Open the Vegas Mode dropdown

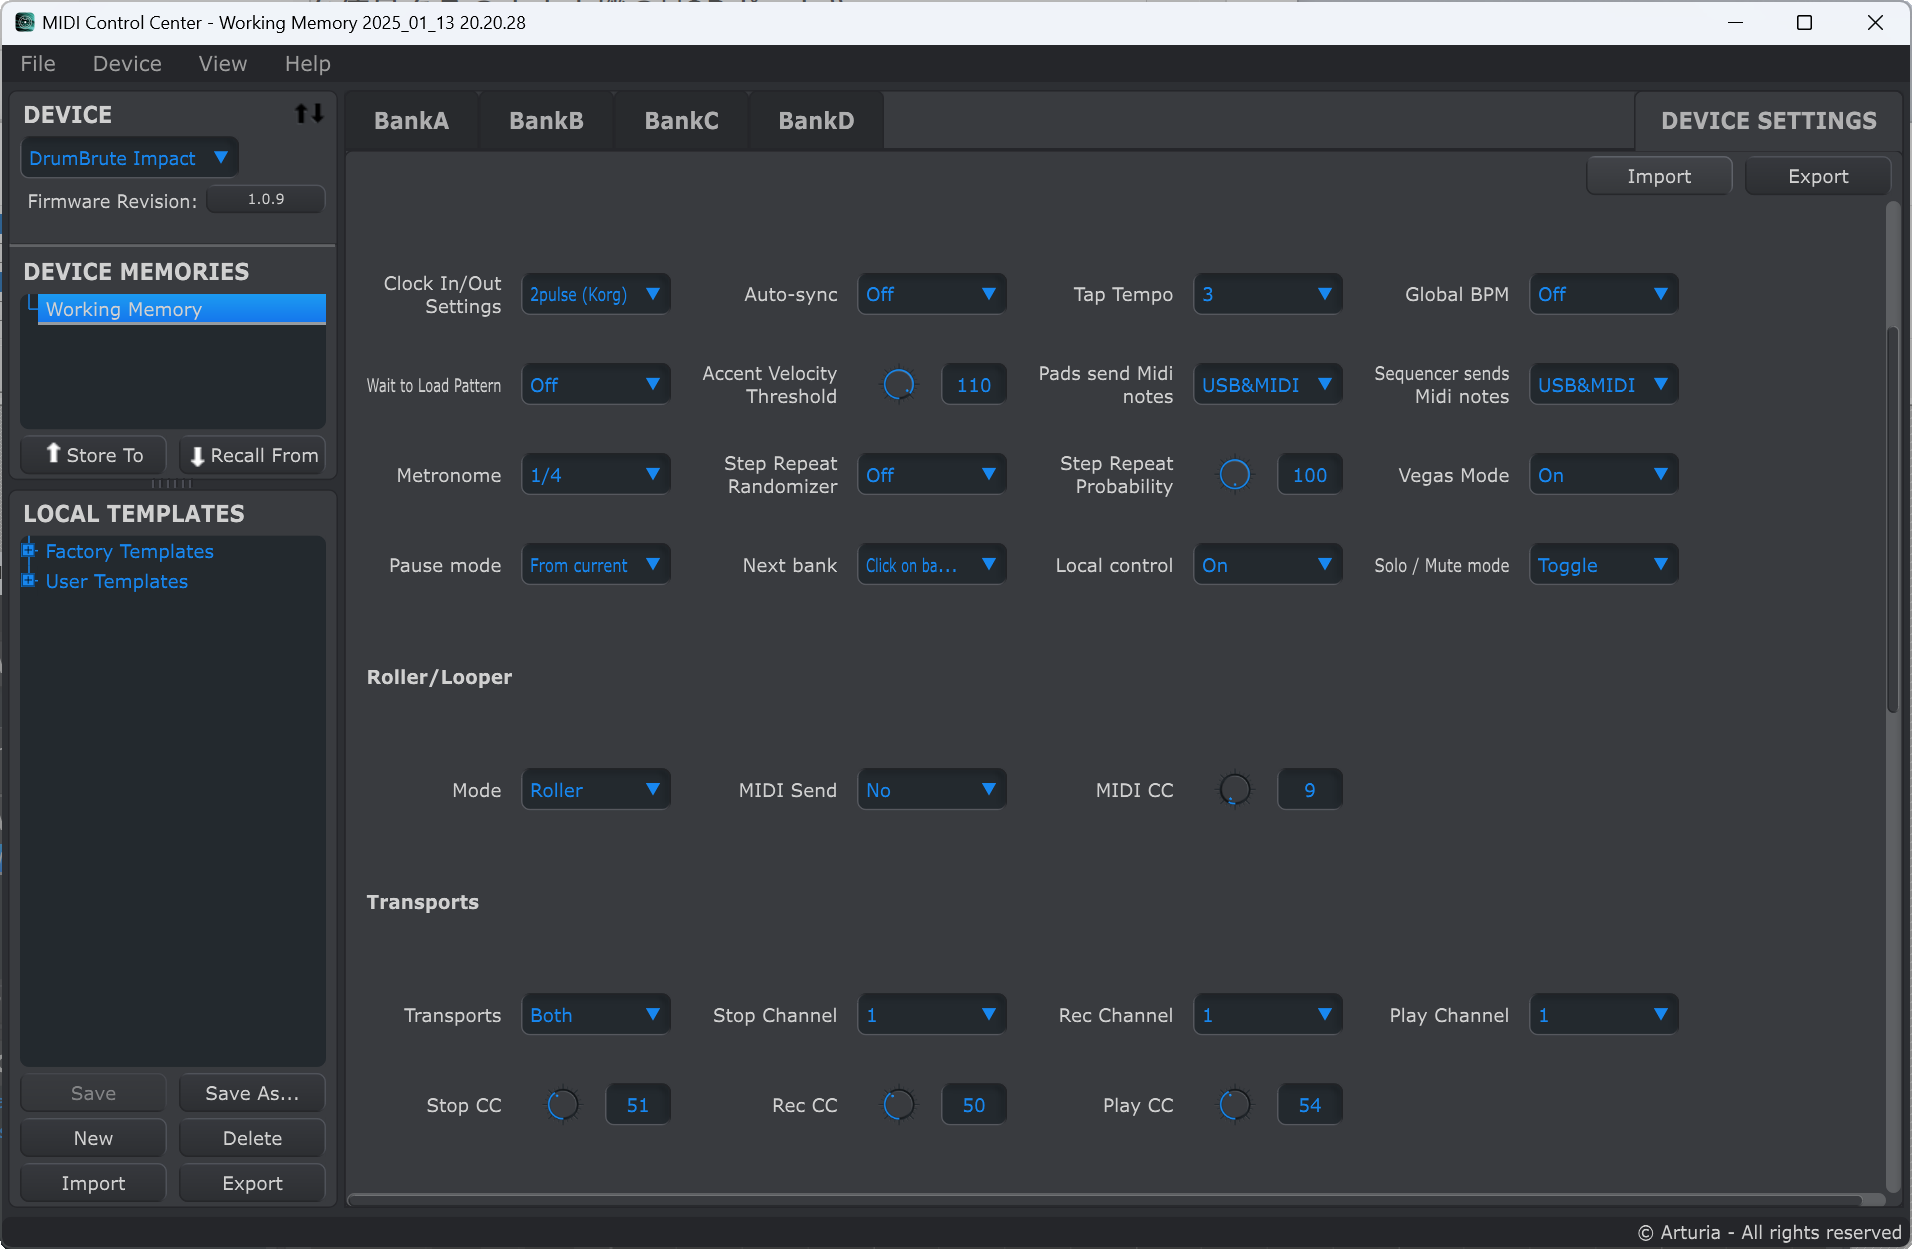coord(1604,475)
